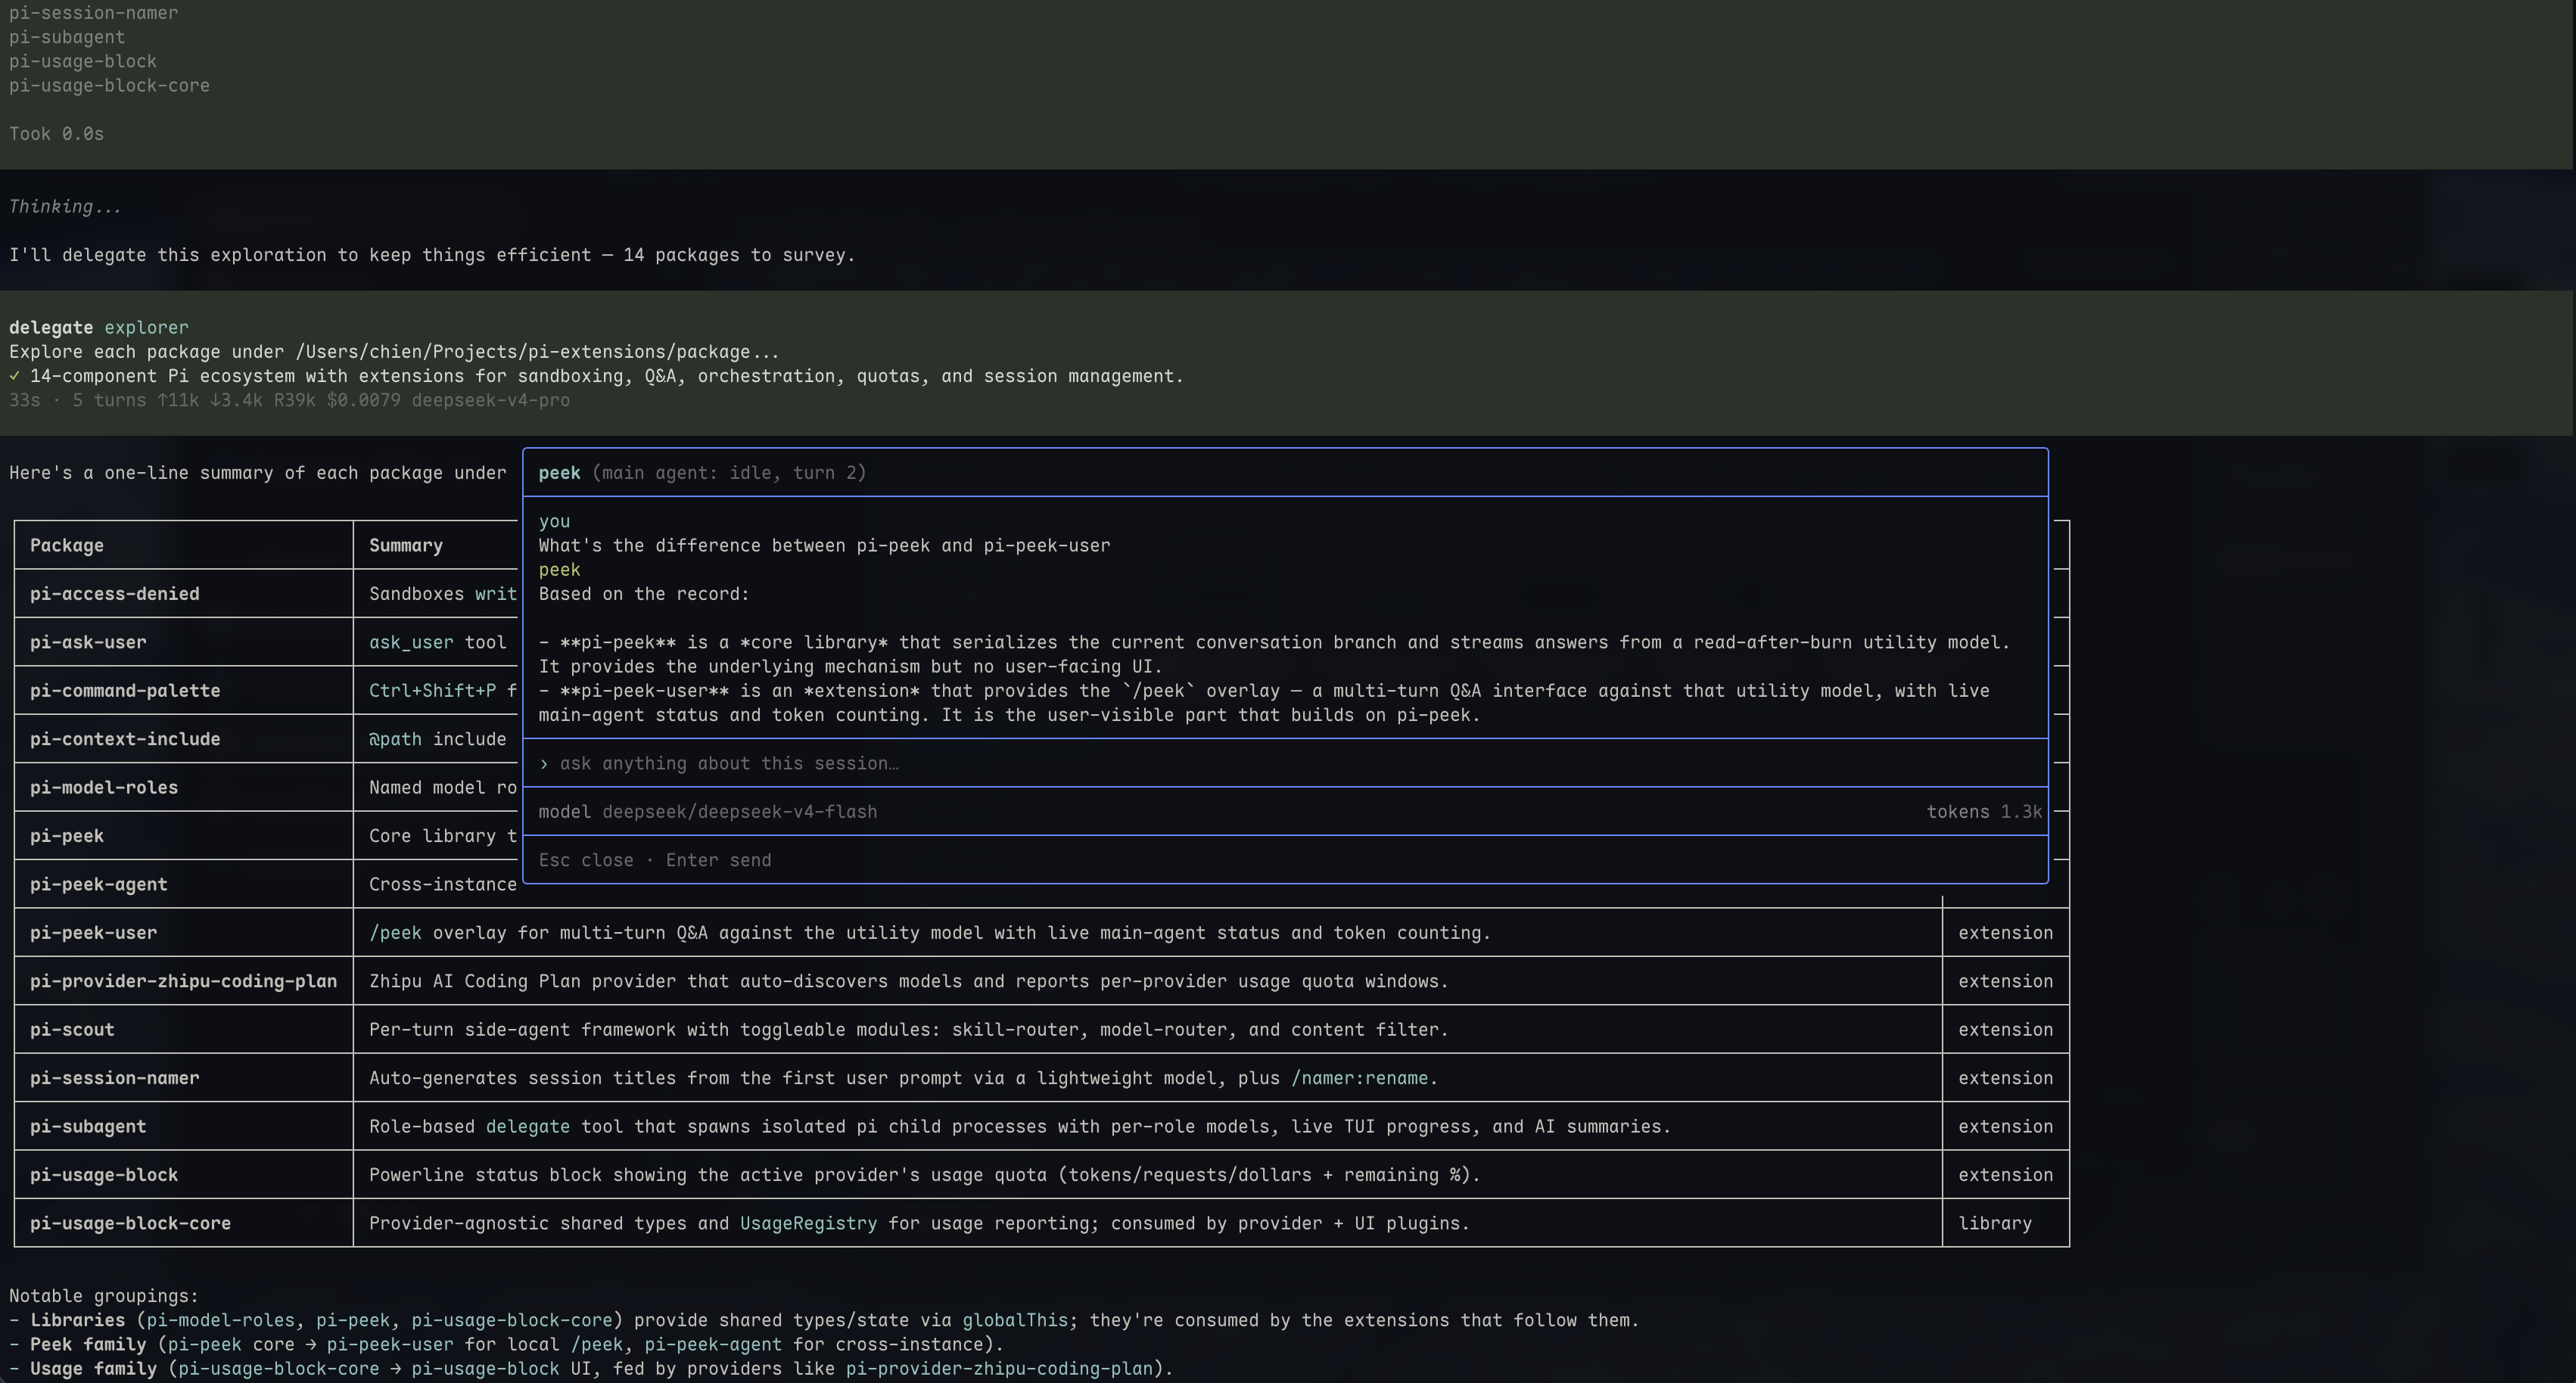Image resolution: width=2576 pixels, height=1383 pixels.
Task: Click the 'Summary' column header
Action: click(406, 546)
